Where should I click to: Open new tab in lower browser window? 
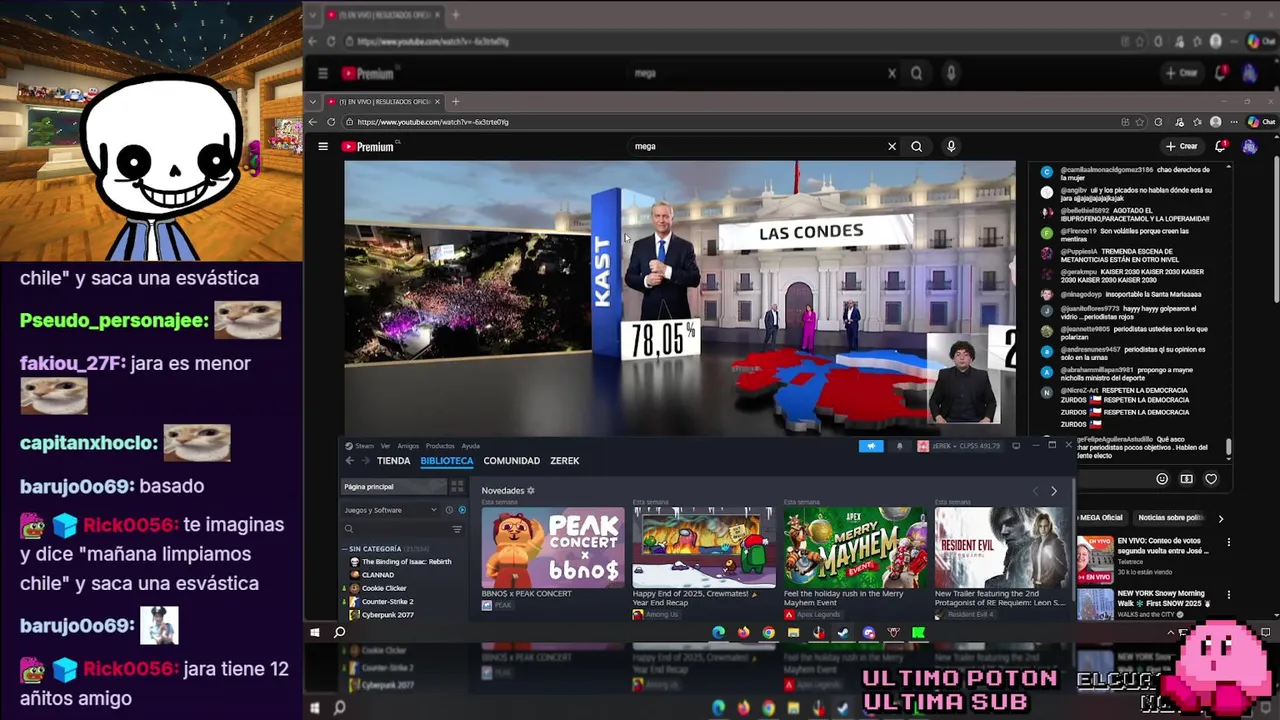(x=455, y=101)
